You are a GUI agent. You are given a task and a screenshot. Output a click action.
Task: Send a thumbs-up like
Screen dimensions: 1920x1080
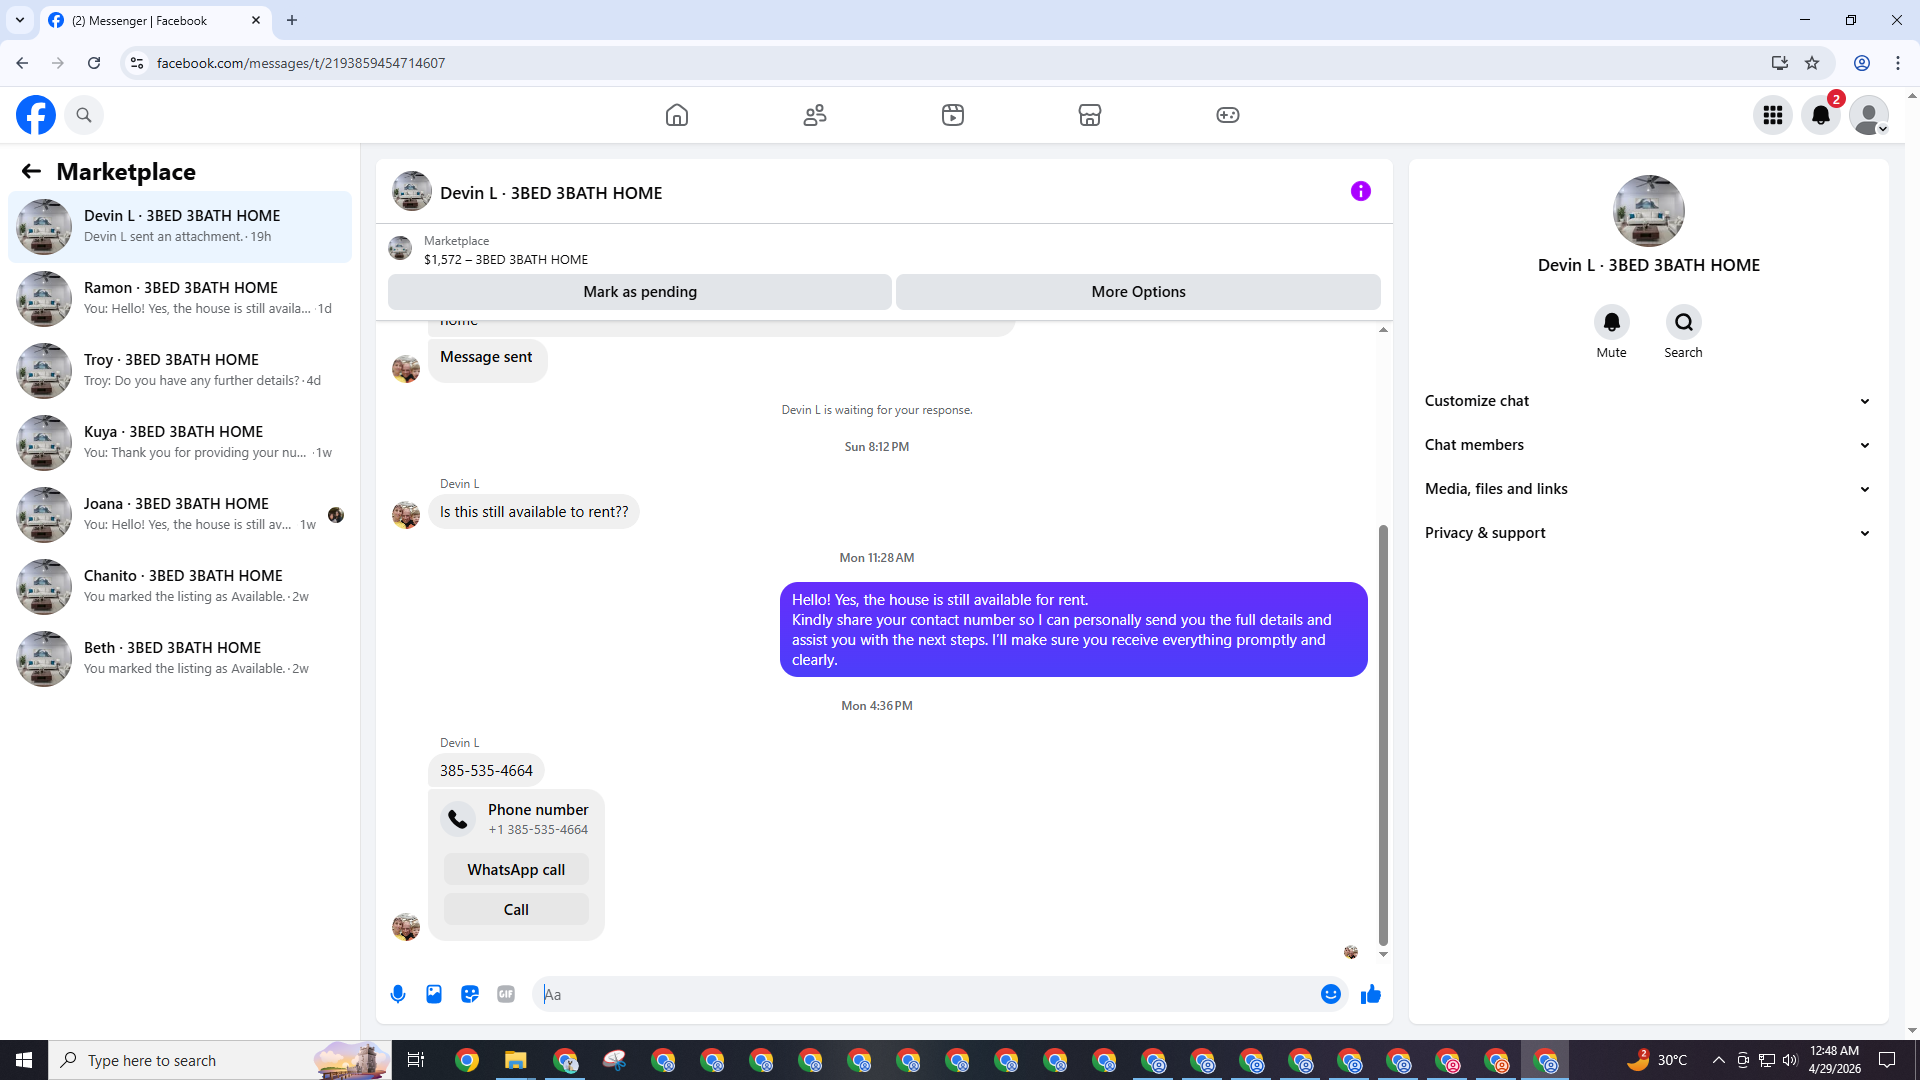(x=1370, y=994)
